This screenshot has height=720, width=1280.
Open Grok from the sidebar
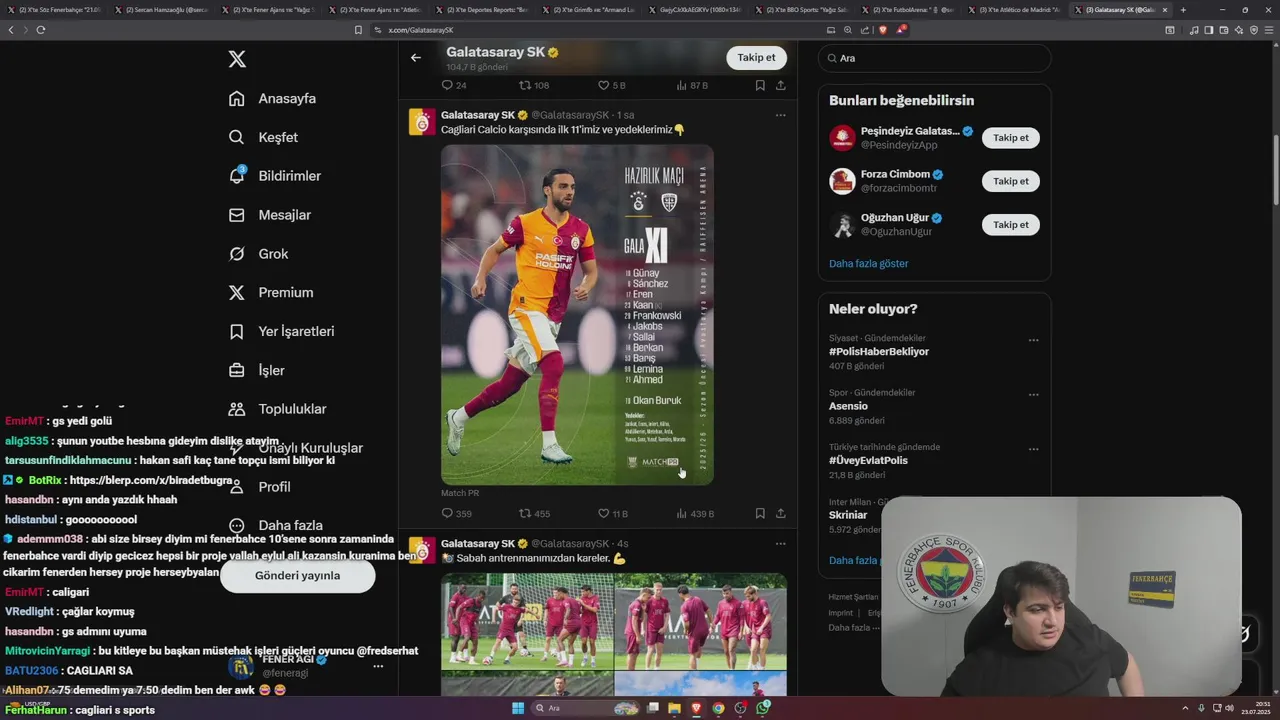[x=258, y=254]
